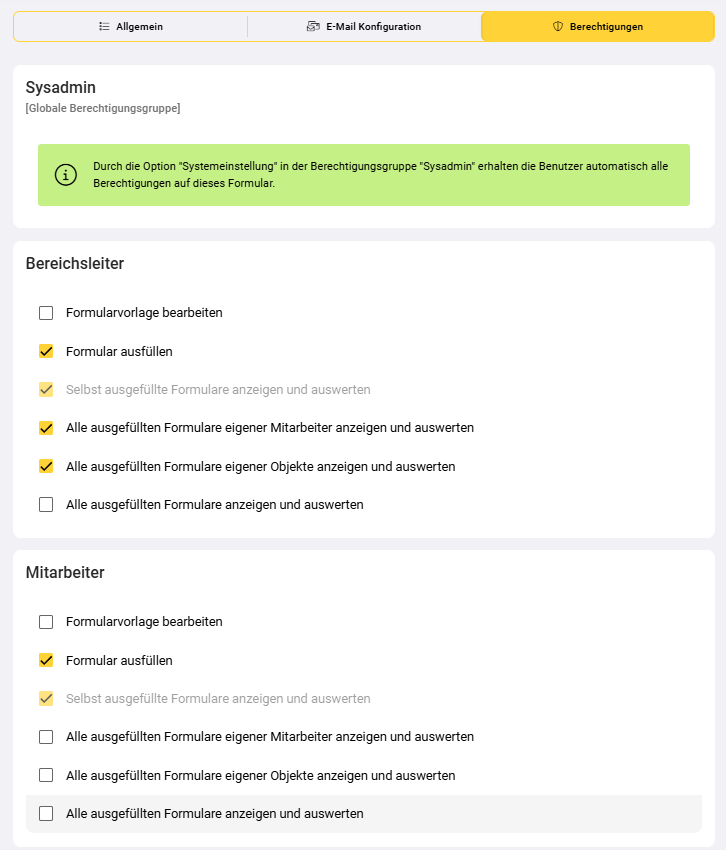
Task: Disable eigener Mitarbeiter forms viewing for Bereichsleiter
Action: point(46,428)
